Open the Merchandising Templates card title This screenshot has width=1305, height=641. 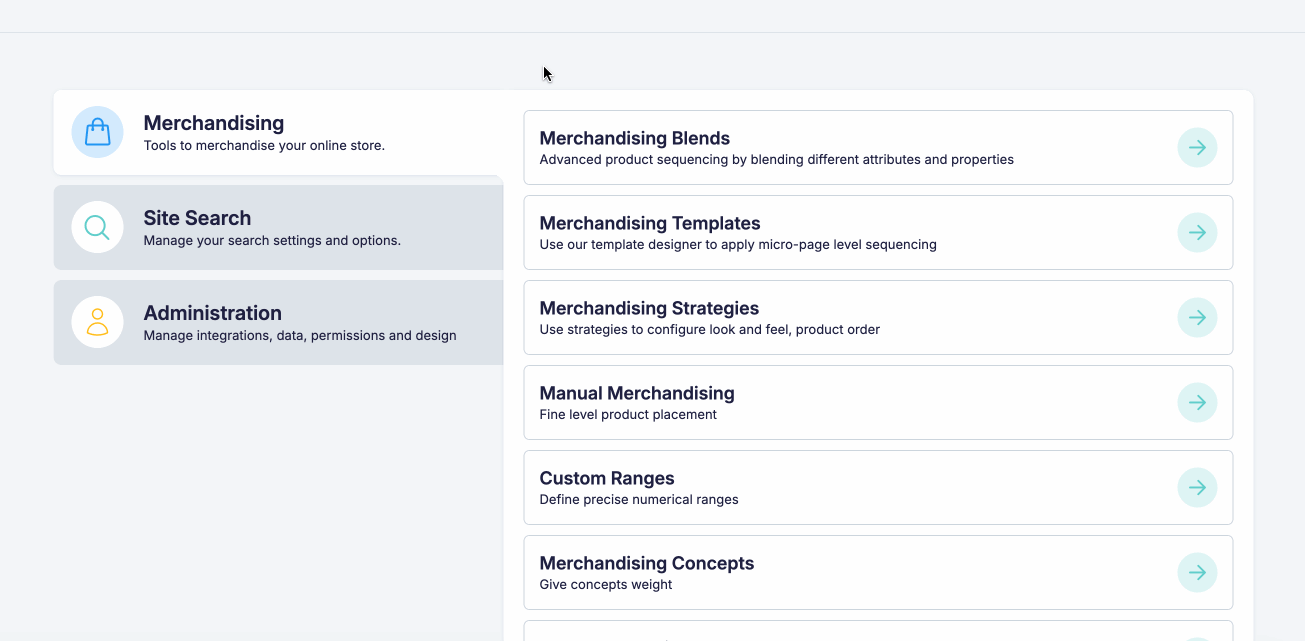pos(649,223)
